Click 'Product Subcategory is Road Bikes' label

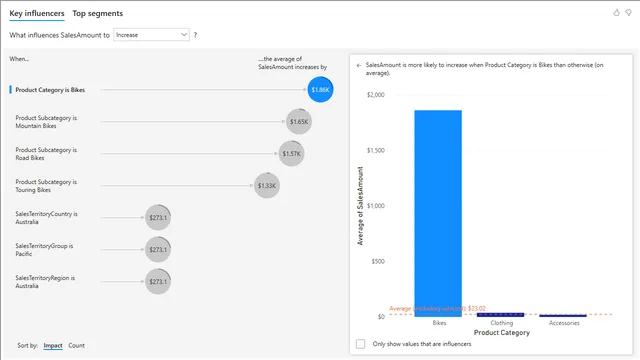(x=46, y=154)
